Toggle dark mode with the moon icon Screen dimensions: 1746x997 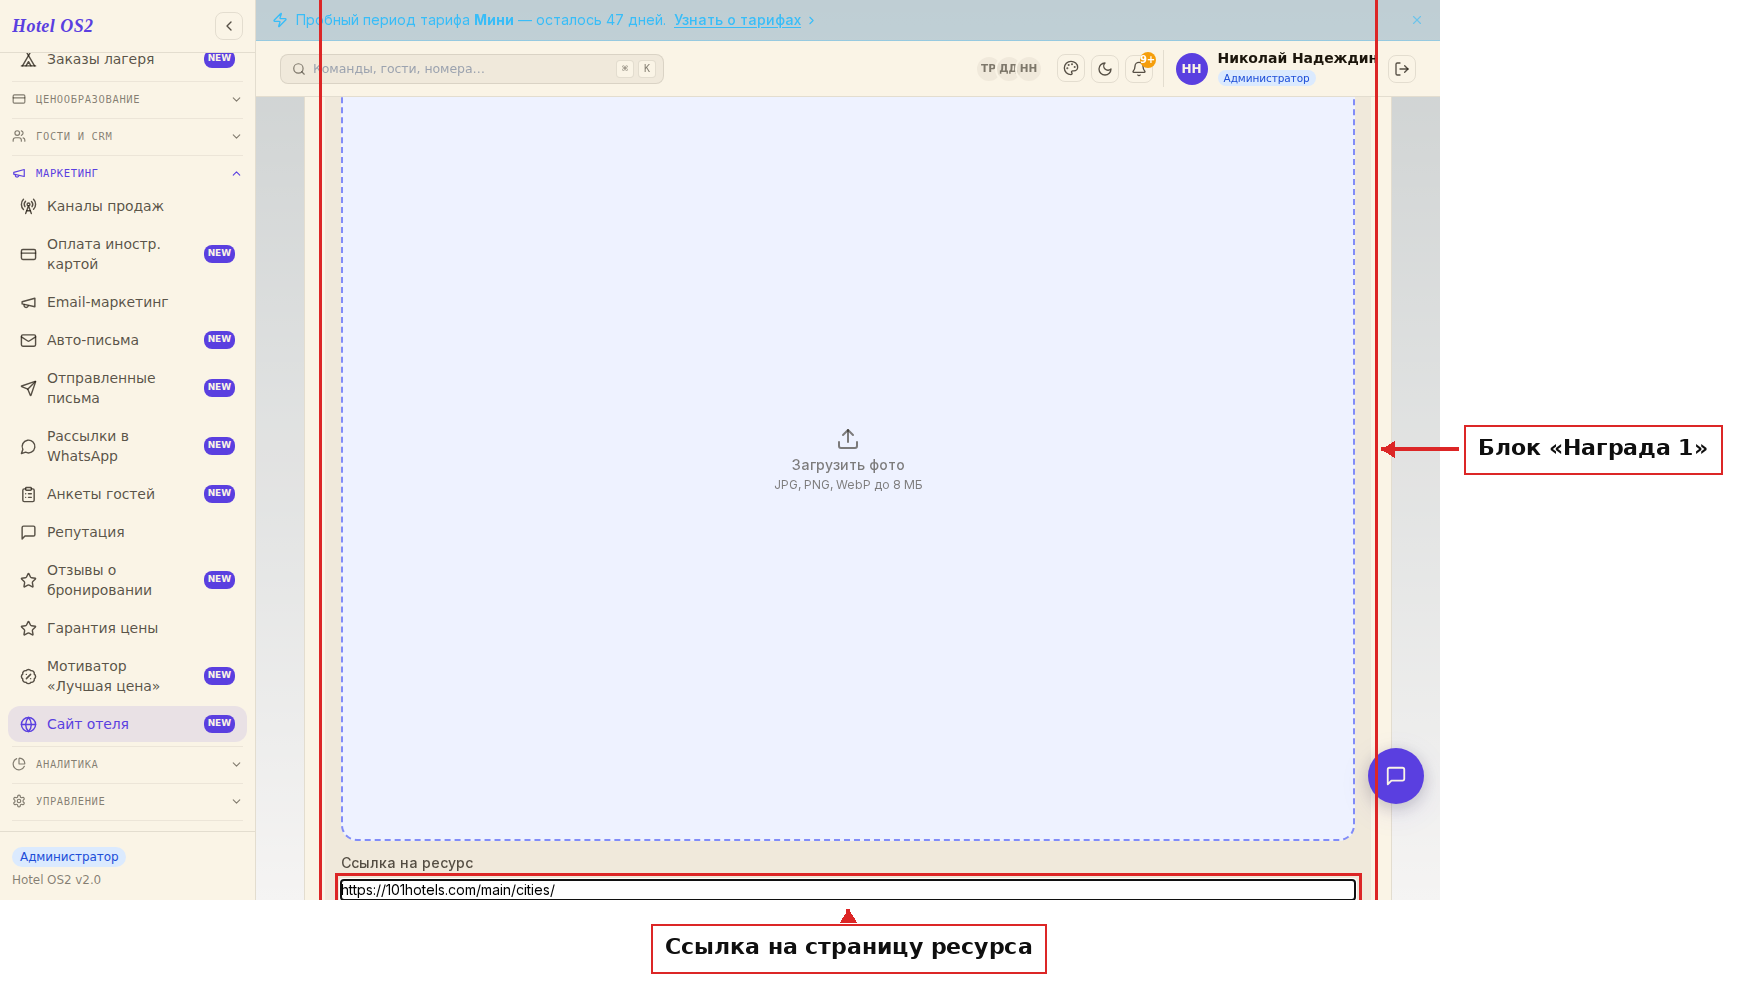(x=1105, y=69)
